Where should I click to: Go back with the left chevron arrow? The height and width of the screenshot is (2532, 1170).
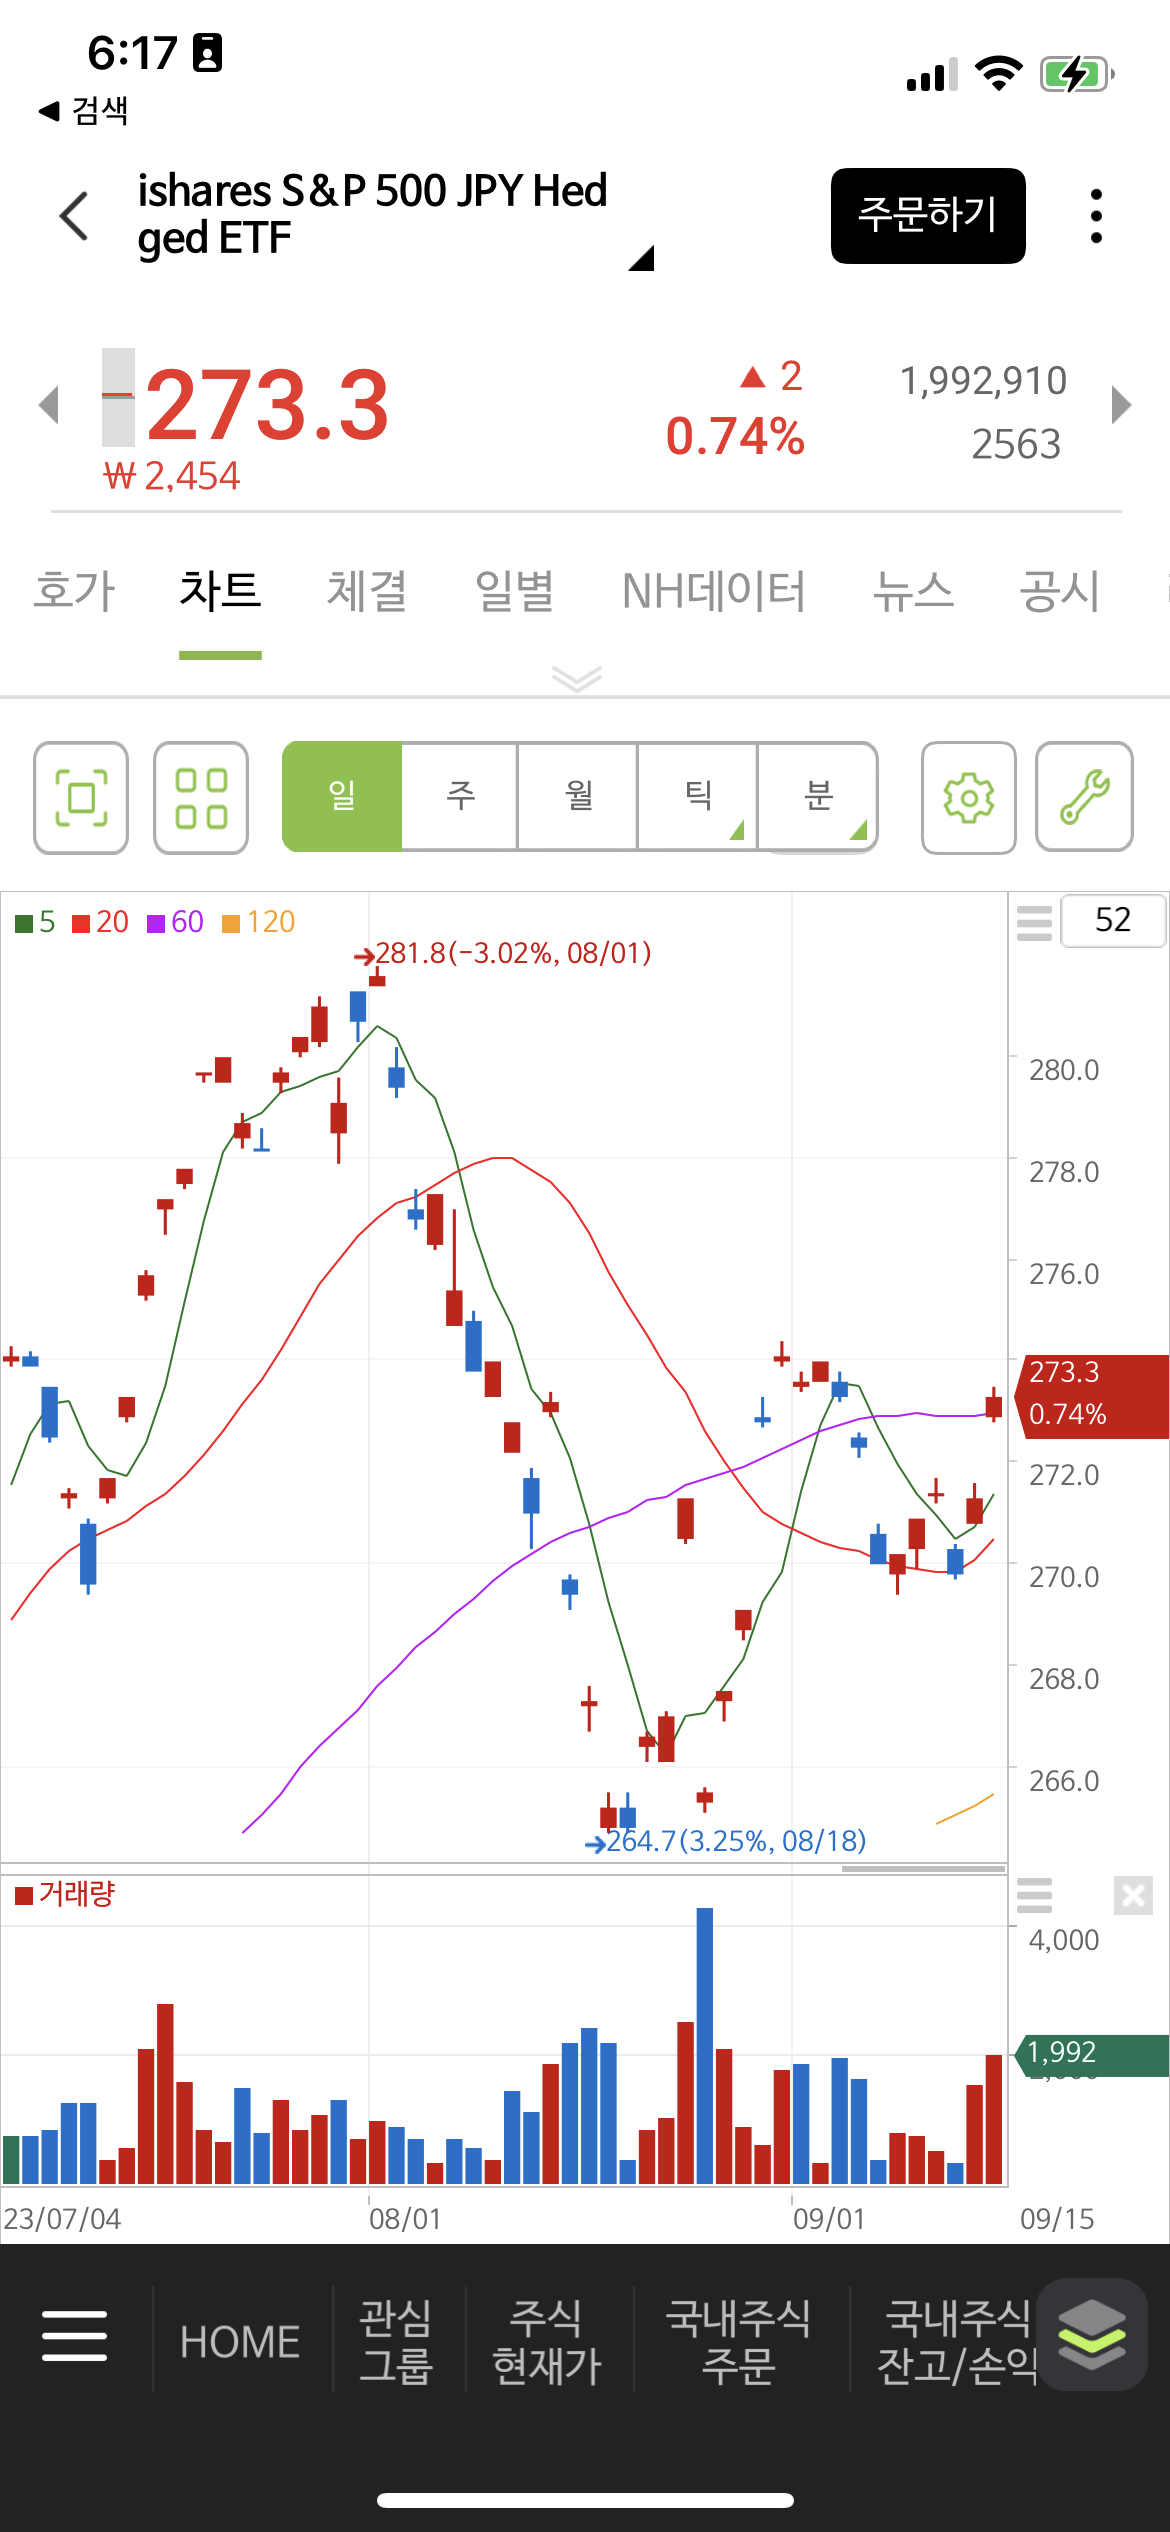click(75, 216)
